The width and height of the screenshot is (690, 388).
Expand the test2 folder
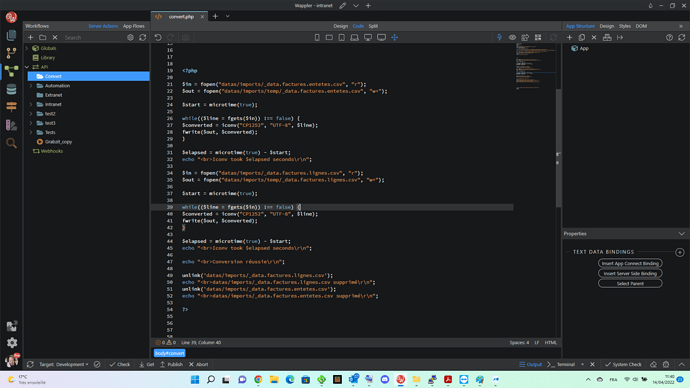click(31, 114)
